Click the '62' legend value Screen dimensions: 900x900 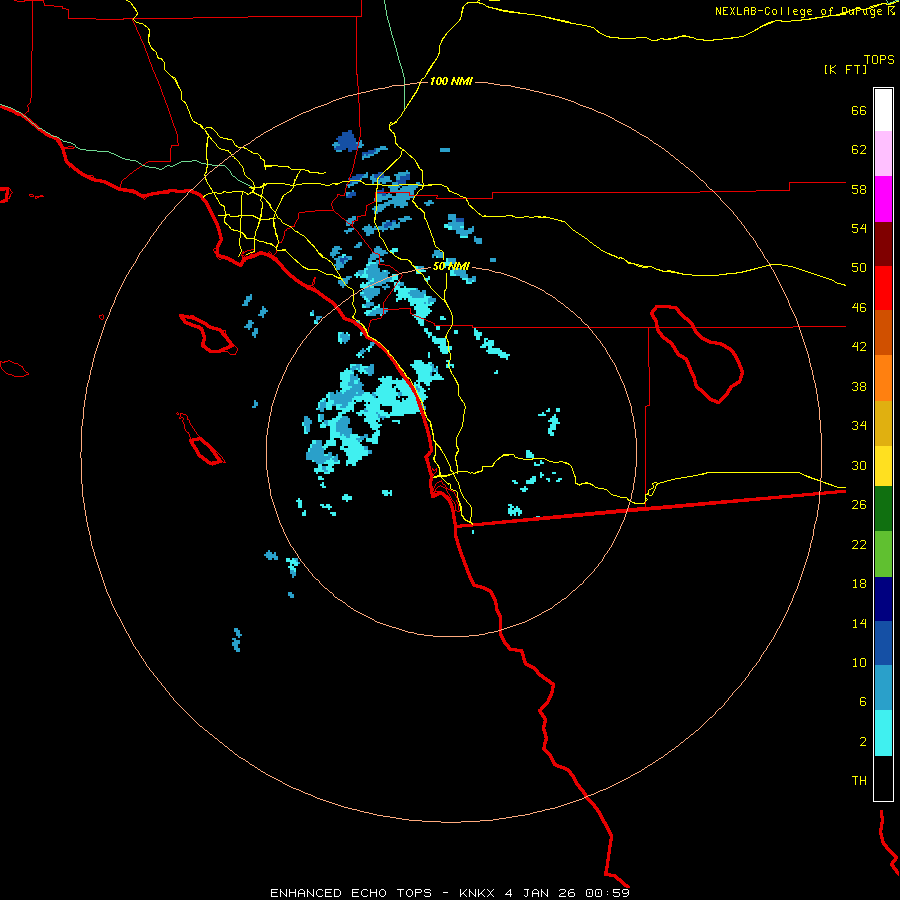click(x=859, y=150)
